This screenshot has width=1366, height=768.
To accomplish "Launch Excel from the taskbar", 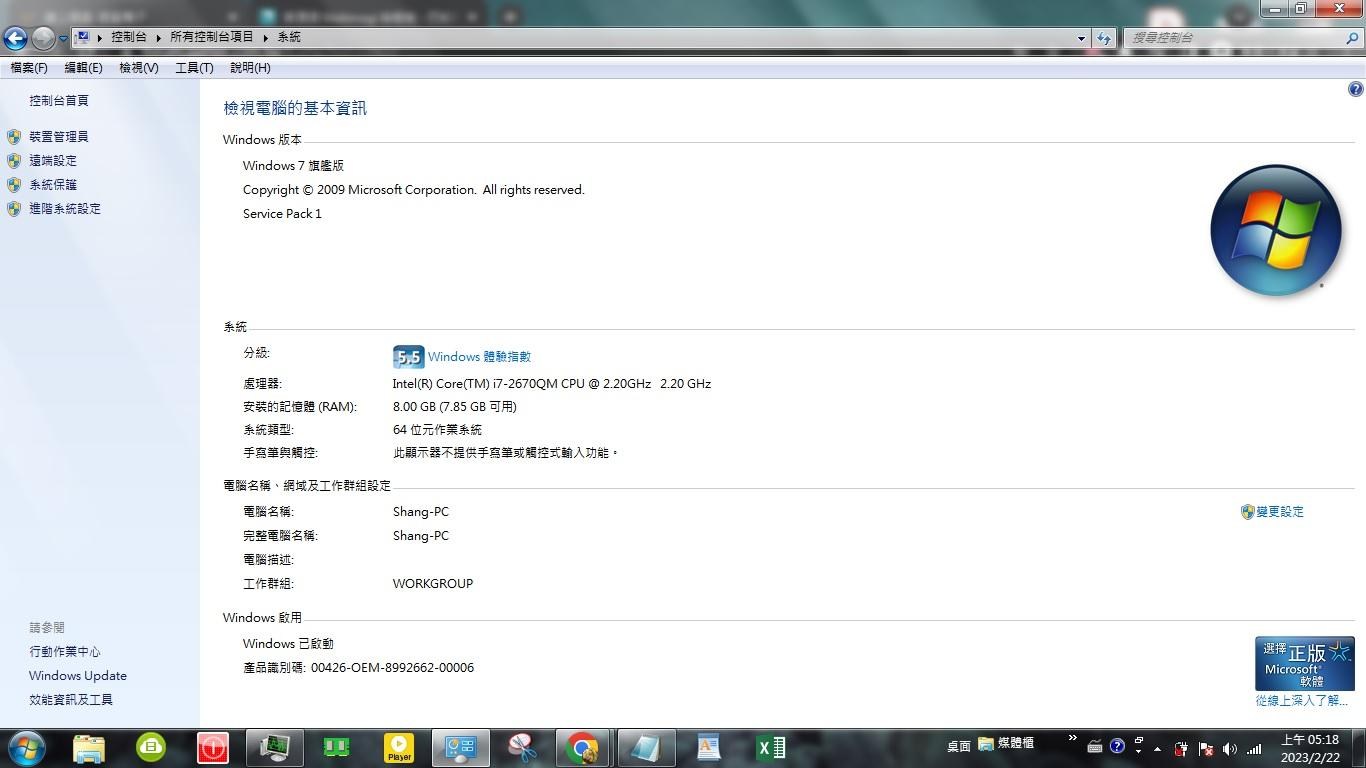I will 771,747.
